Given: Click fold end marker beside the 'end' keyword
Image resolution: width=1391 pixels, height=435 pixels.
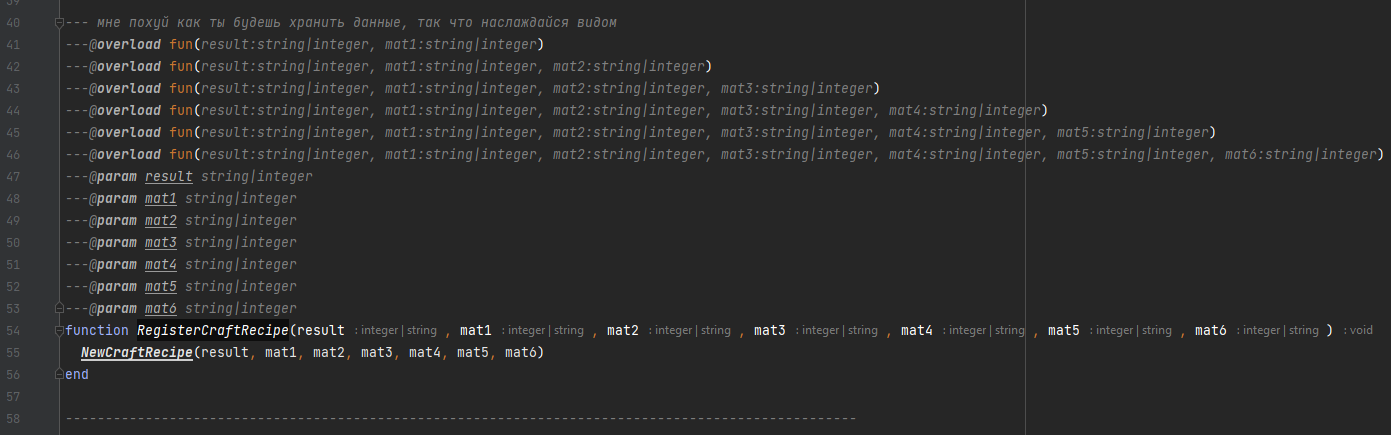Looking at the screenshot, I should coord(59,375).
